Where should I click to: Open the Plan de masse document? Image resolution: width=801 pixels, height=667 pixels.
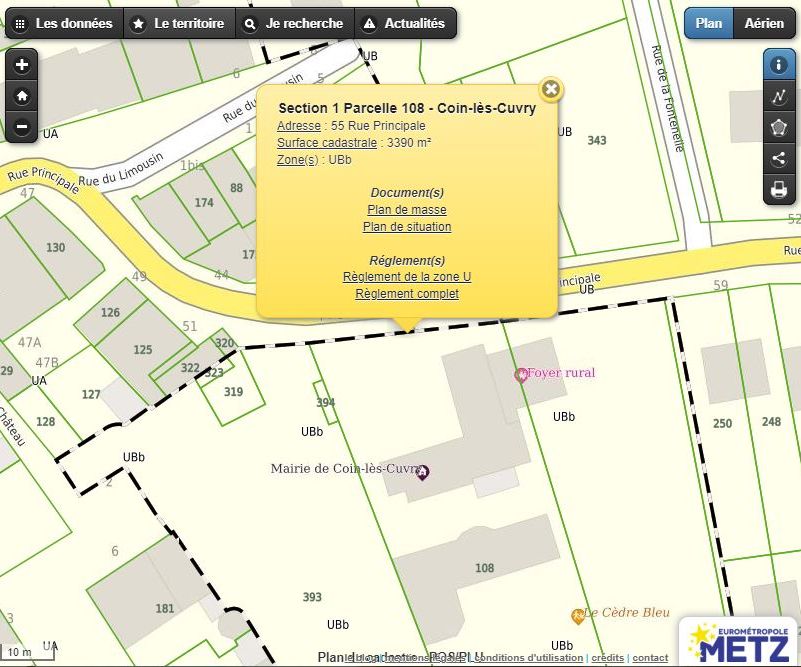[407, 210]
